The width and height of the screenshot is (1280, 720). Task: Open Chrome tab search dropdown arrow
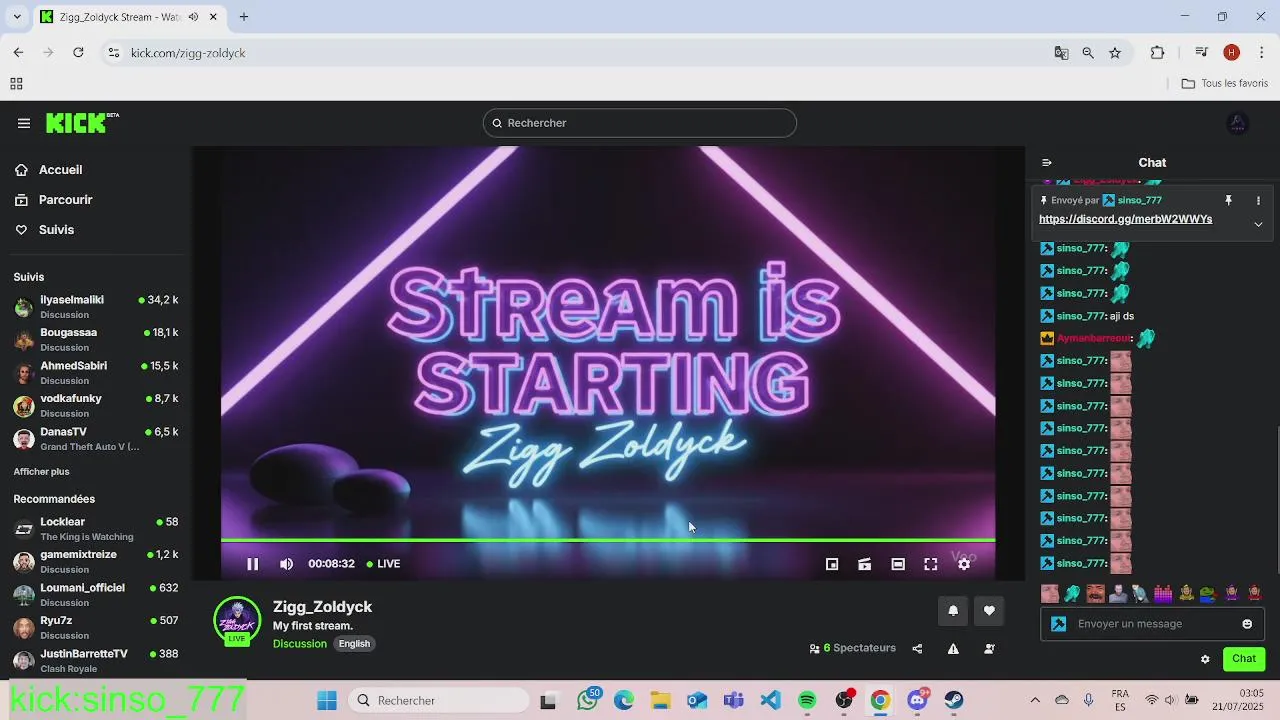click(17, 17)
